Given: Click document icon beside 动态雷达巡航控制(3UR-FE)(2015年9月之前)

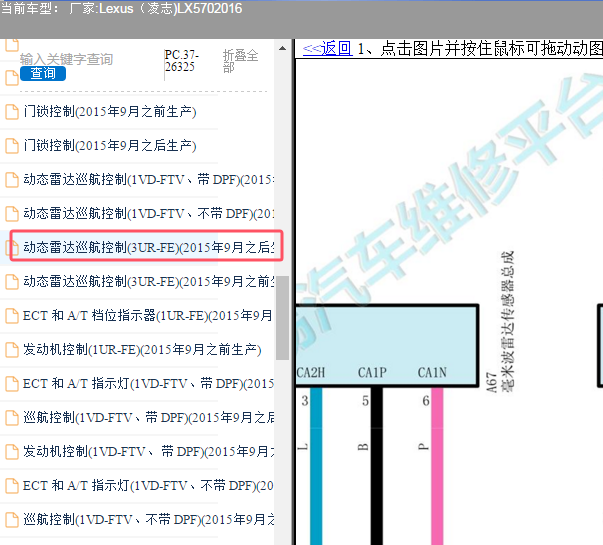Looking at the screenshot, I should click(12, 282).
